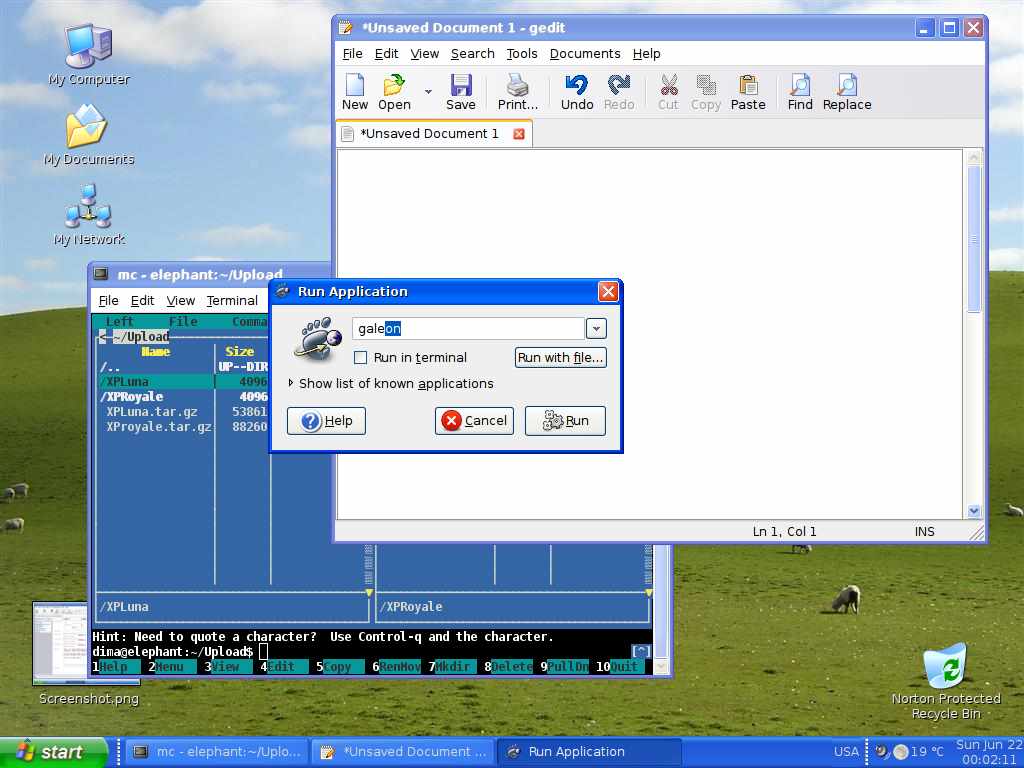The height and width of the screenshot is (768, 1024).
Task: Select XPLuna.tar.gz in mc file list
Action: pos(183,411)
